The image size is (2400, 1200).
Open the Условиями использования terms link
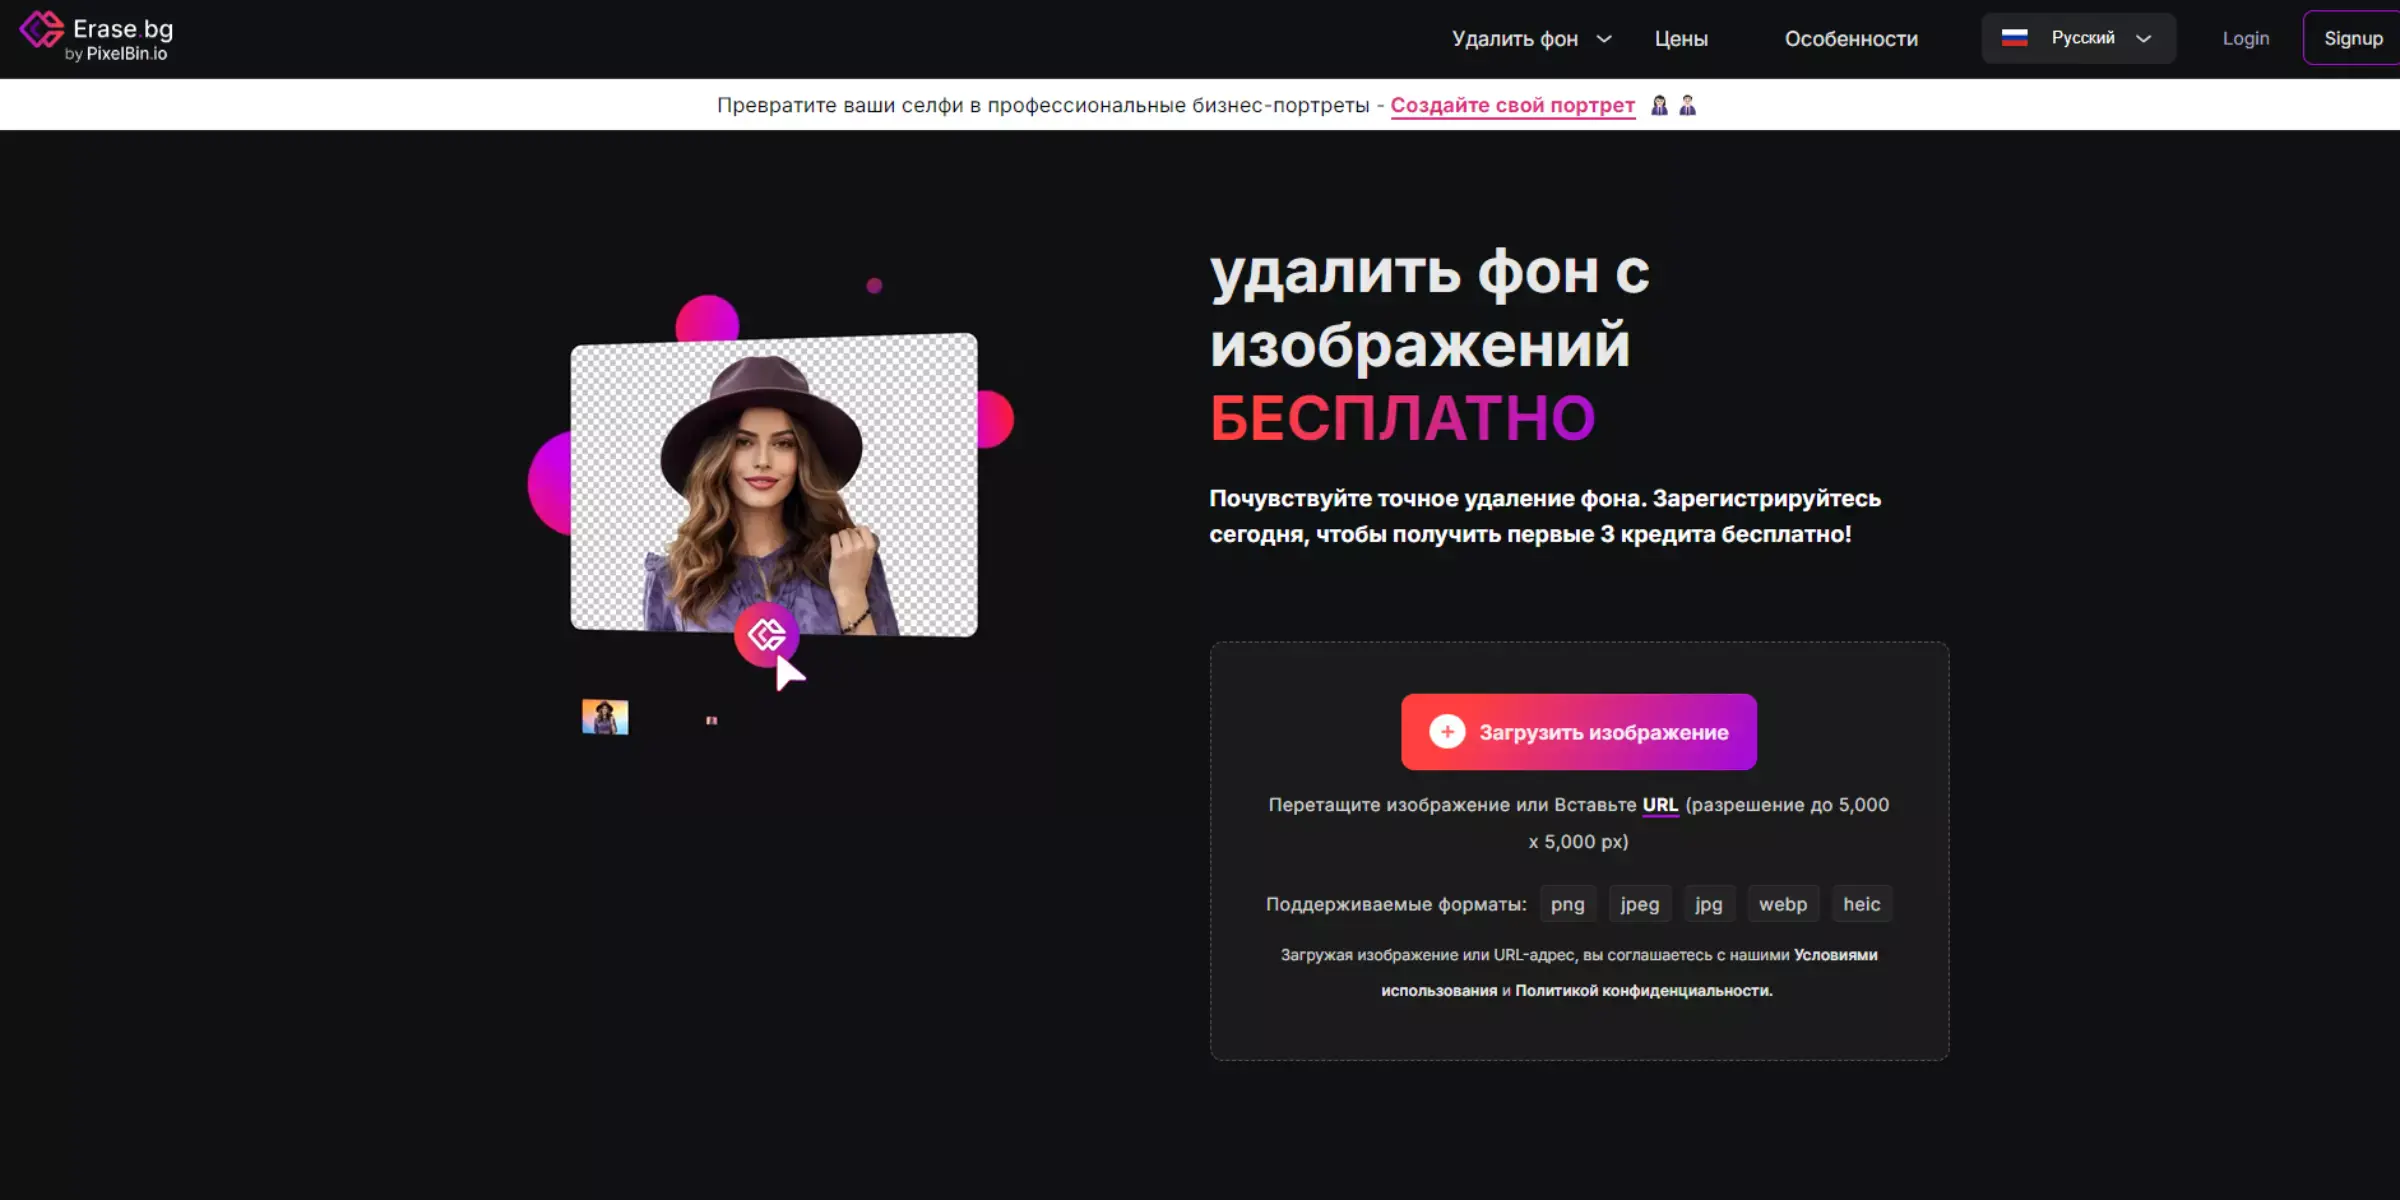coord(1835,955)
